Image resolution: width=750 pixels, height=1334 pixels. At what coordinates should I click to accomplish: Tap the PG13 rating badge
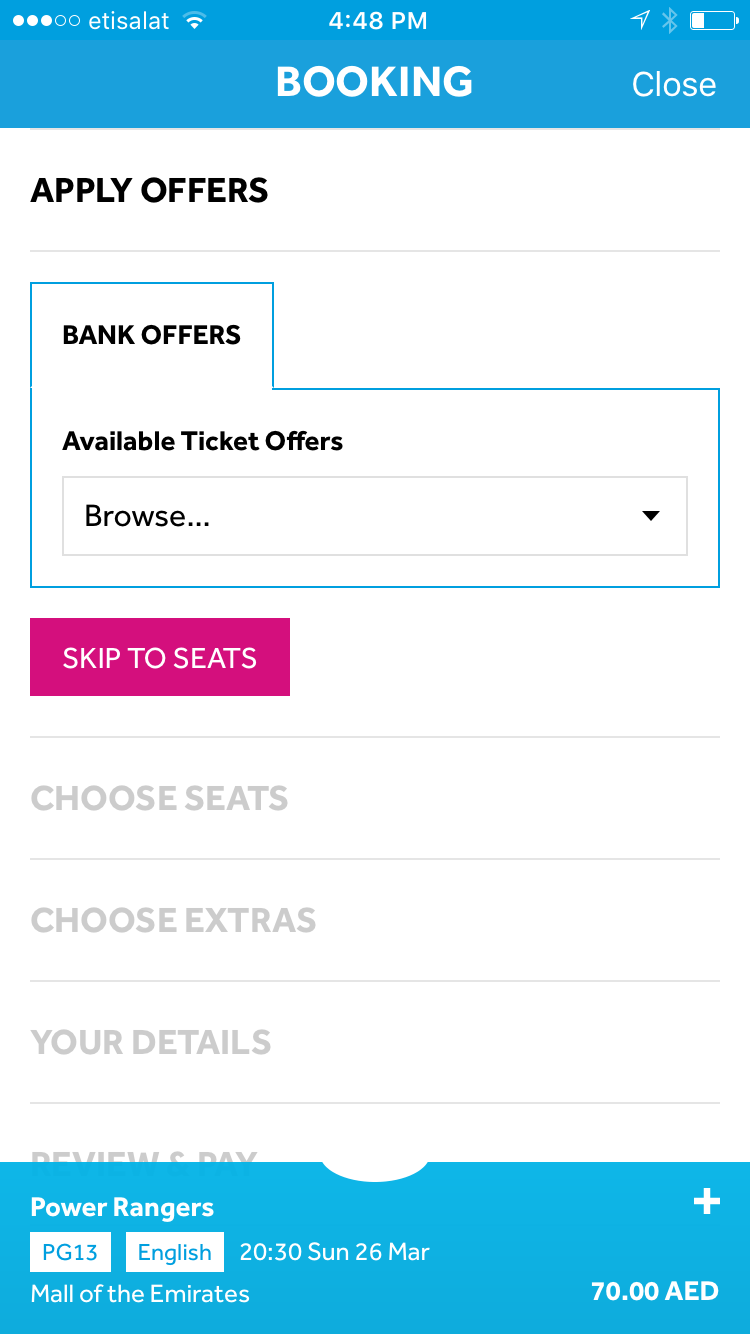70,1252
